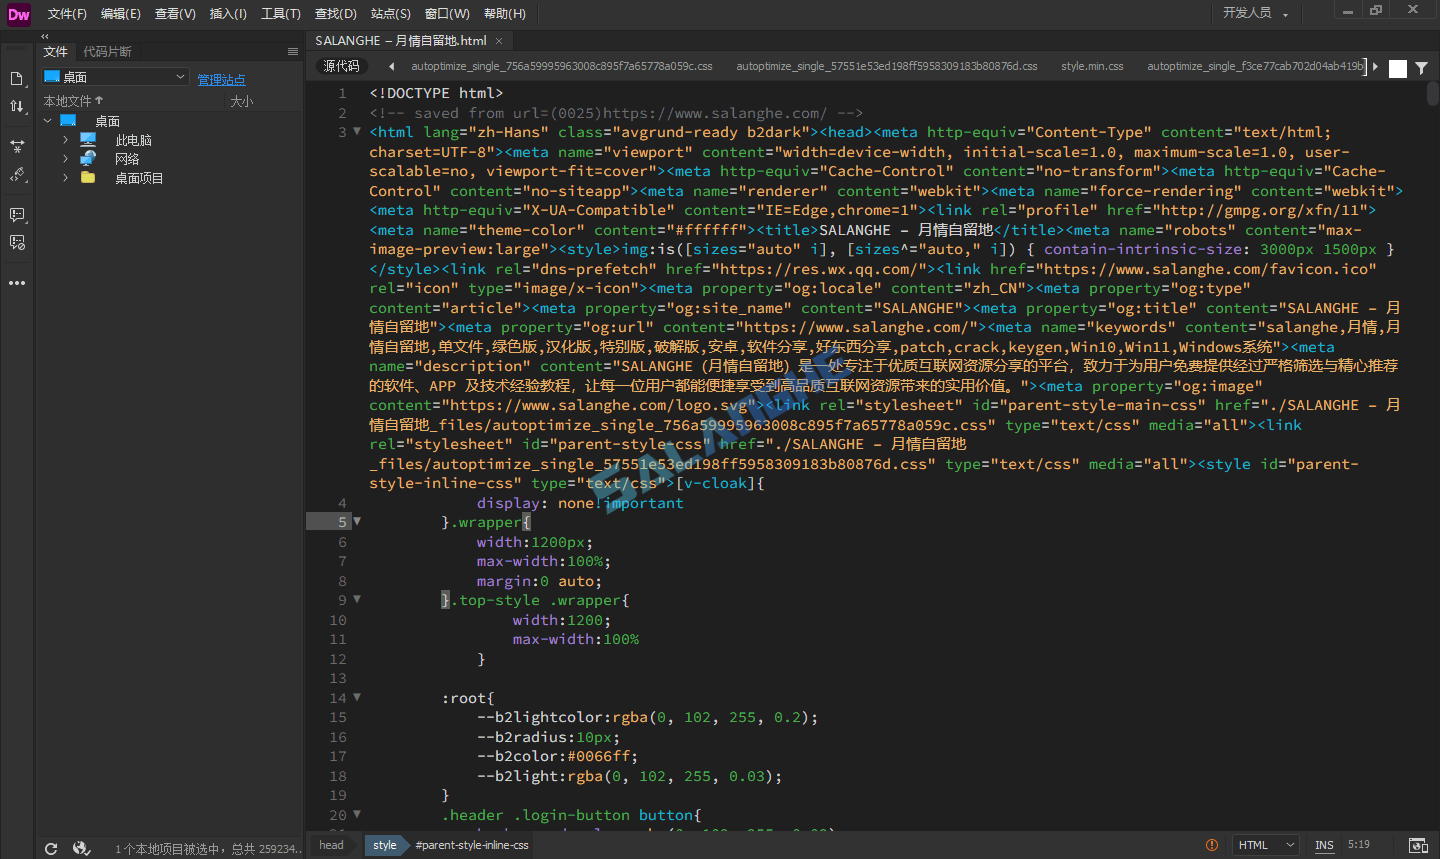
Task: Click the white color swatch in toolbar
Action: [1397, 69]
